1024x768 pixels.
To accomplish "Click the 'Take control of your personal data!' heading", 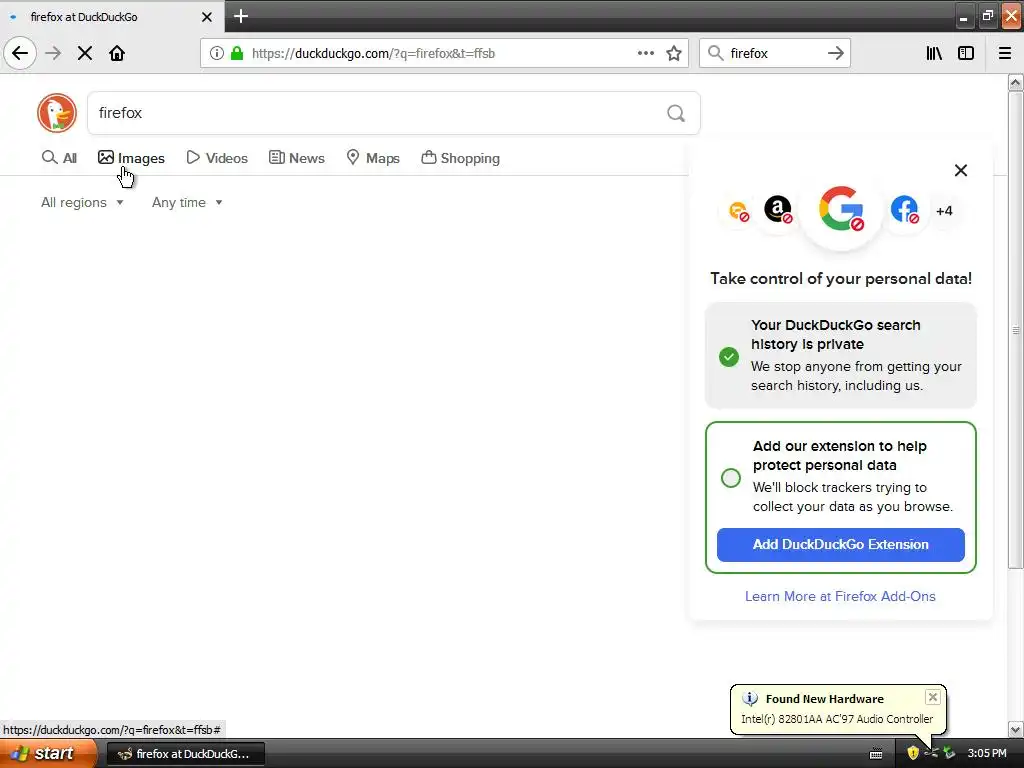I will coord(841,279).
